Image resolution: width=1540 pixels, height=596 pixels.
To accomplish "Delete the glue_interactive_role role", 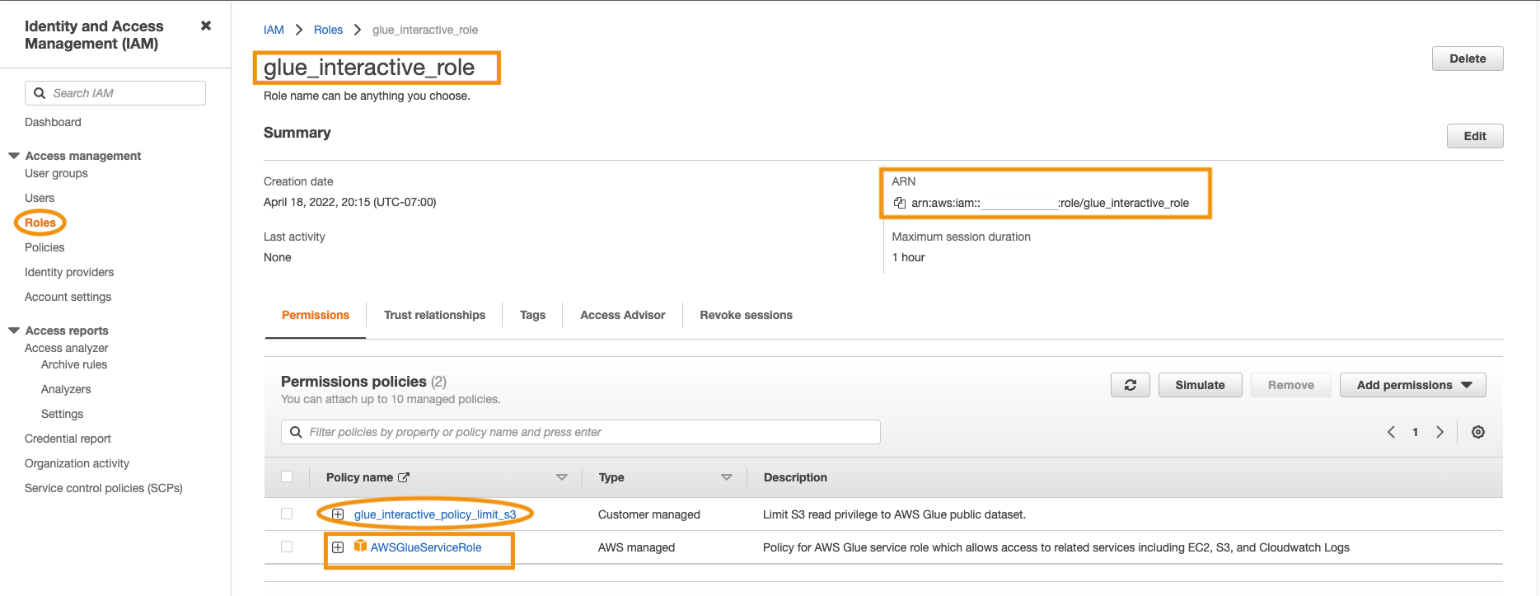I will coord(1467,59).
